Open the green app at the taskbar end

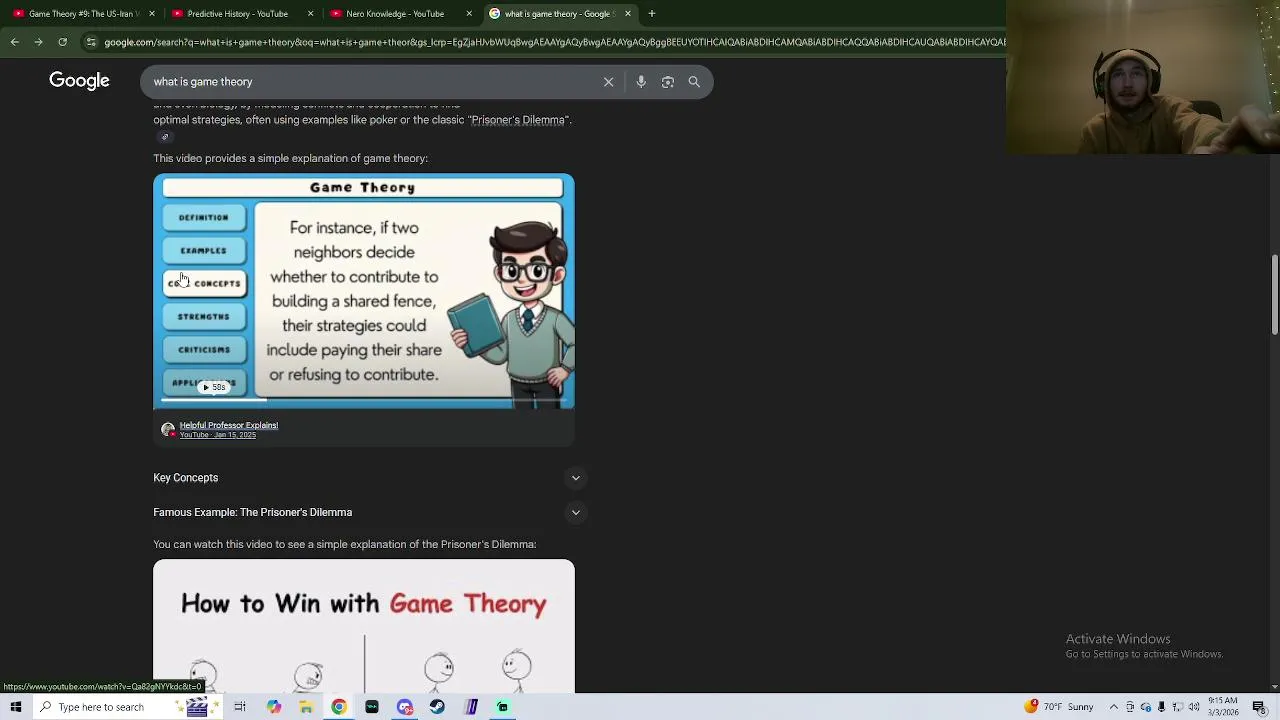point(503,707)
